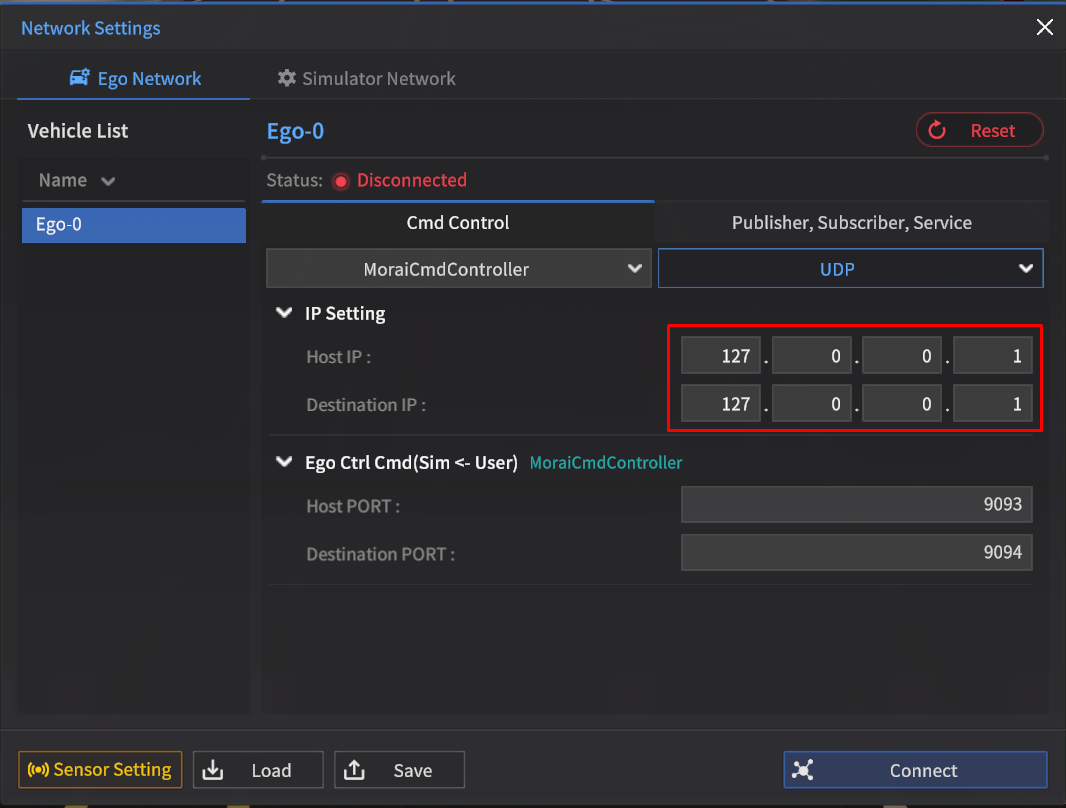Viewport: 1066px width, 808px height.
Task: Click the first octet of Host IP
Action: click(721, 356)
